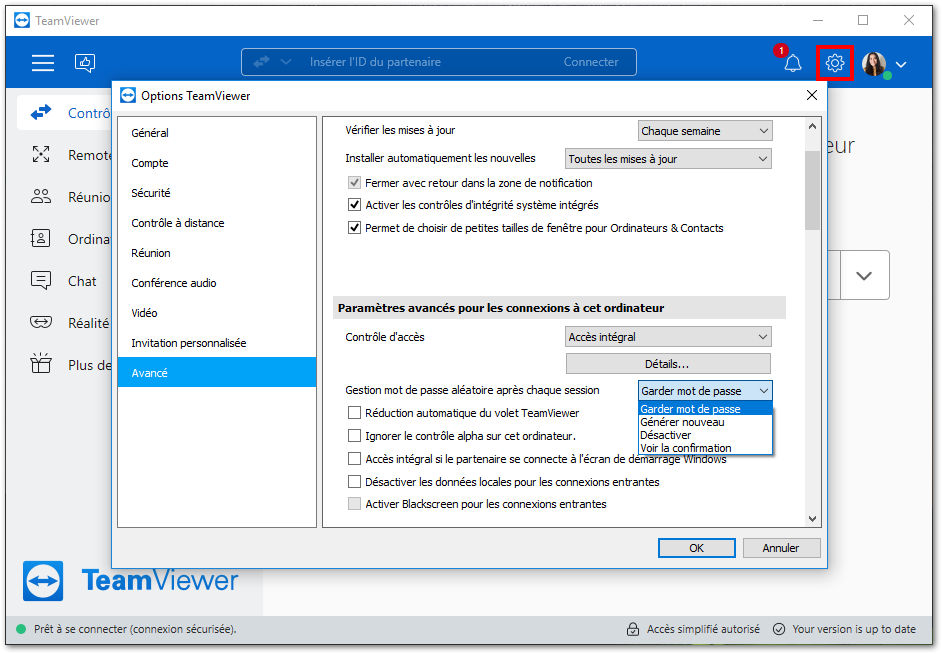This screenshot has width=942, height=654.
Task: Click Prêt à se connecter status text
Action: click(135, 629)
